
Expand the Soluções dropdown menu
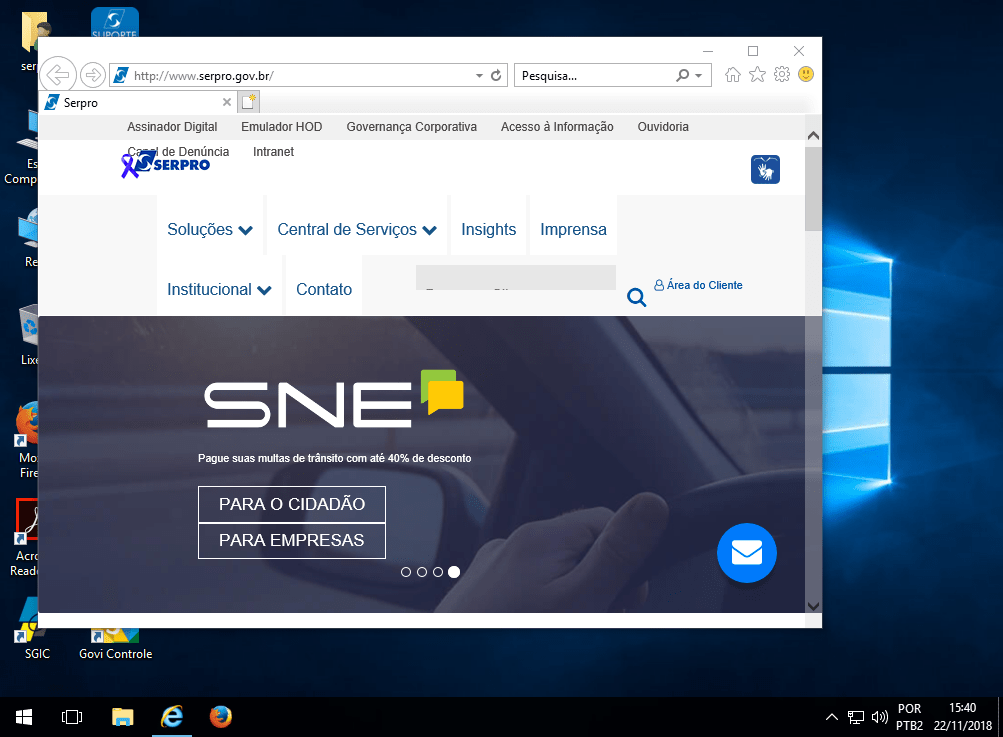click(x=210, y=230)
